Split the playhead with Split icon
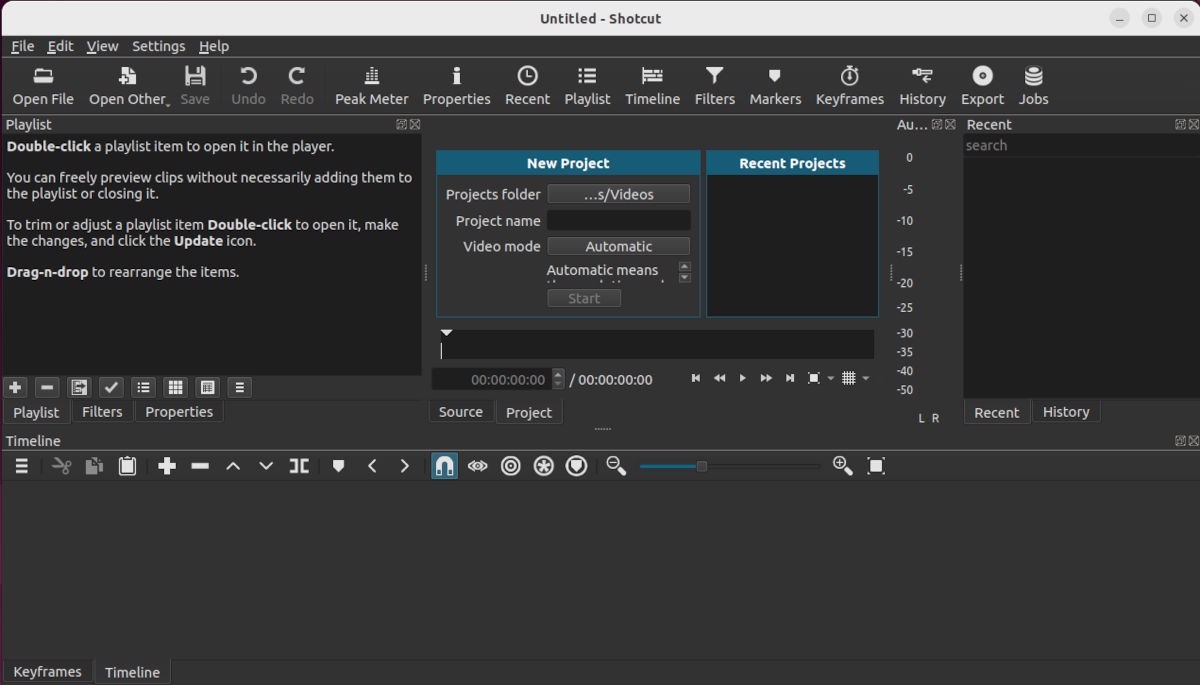The width and height of the screenshot is (1200, 685). click(x=298, y=465)
